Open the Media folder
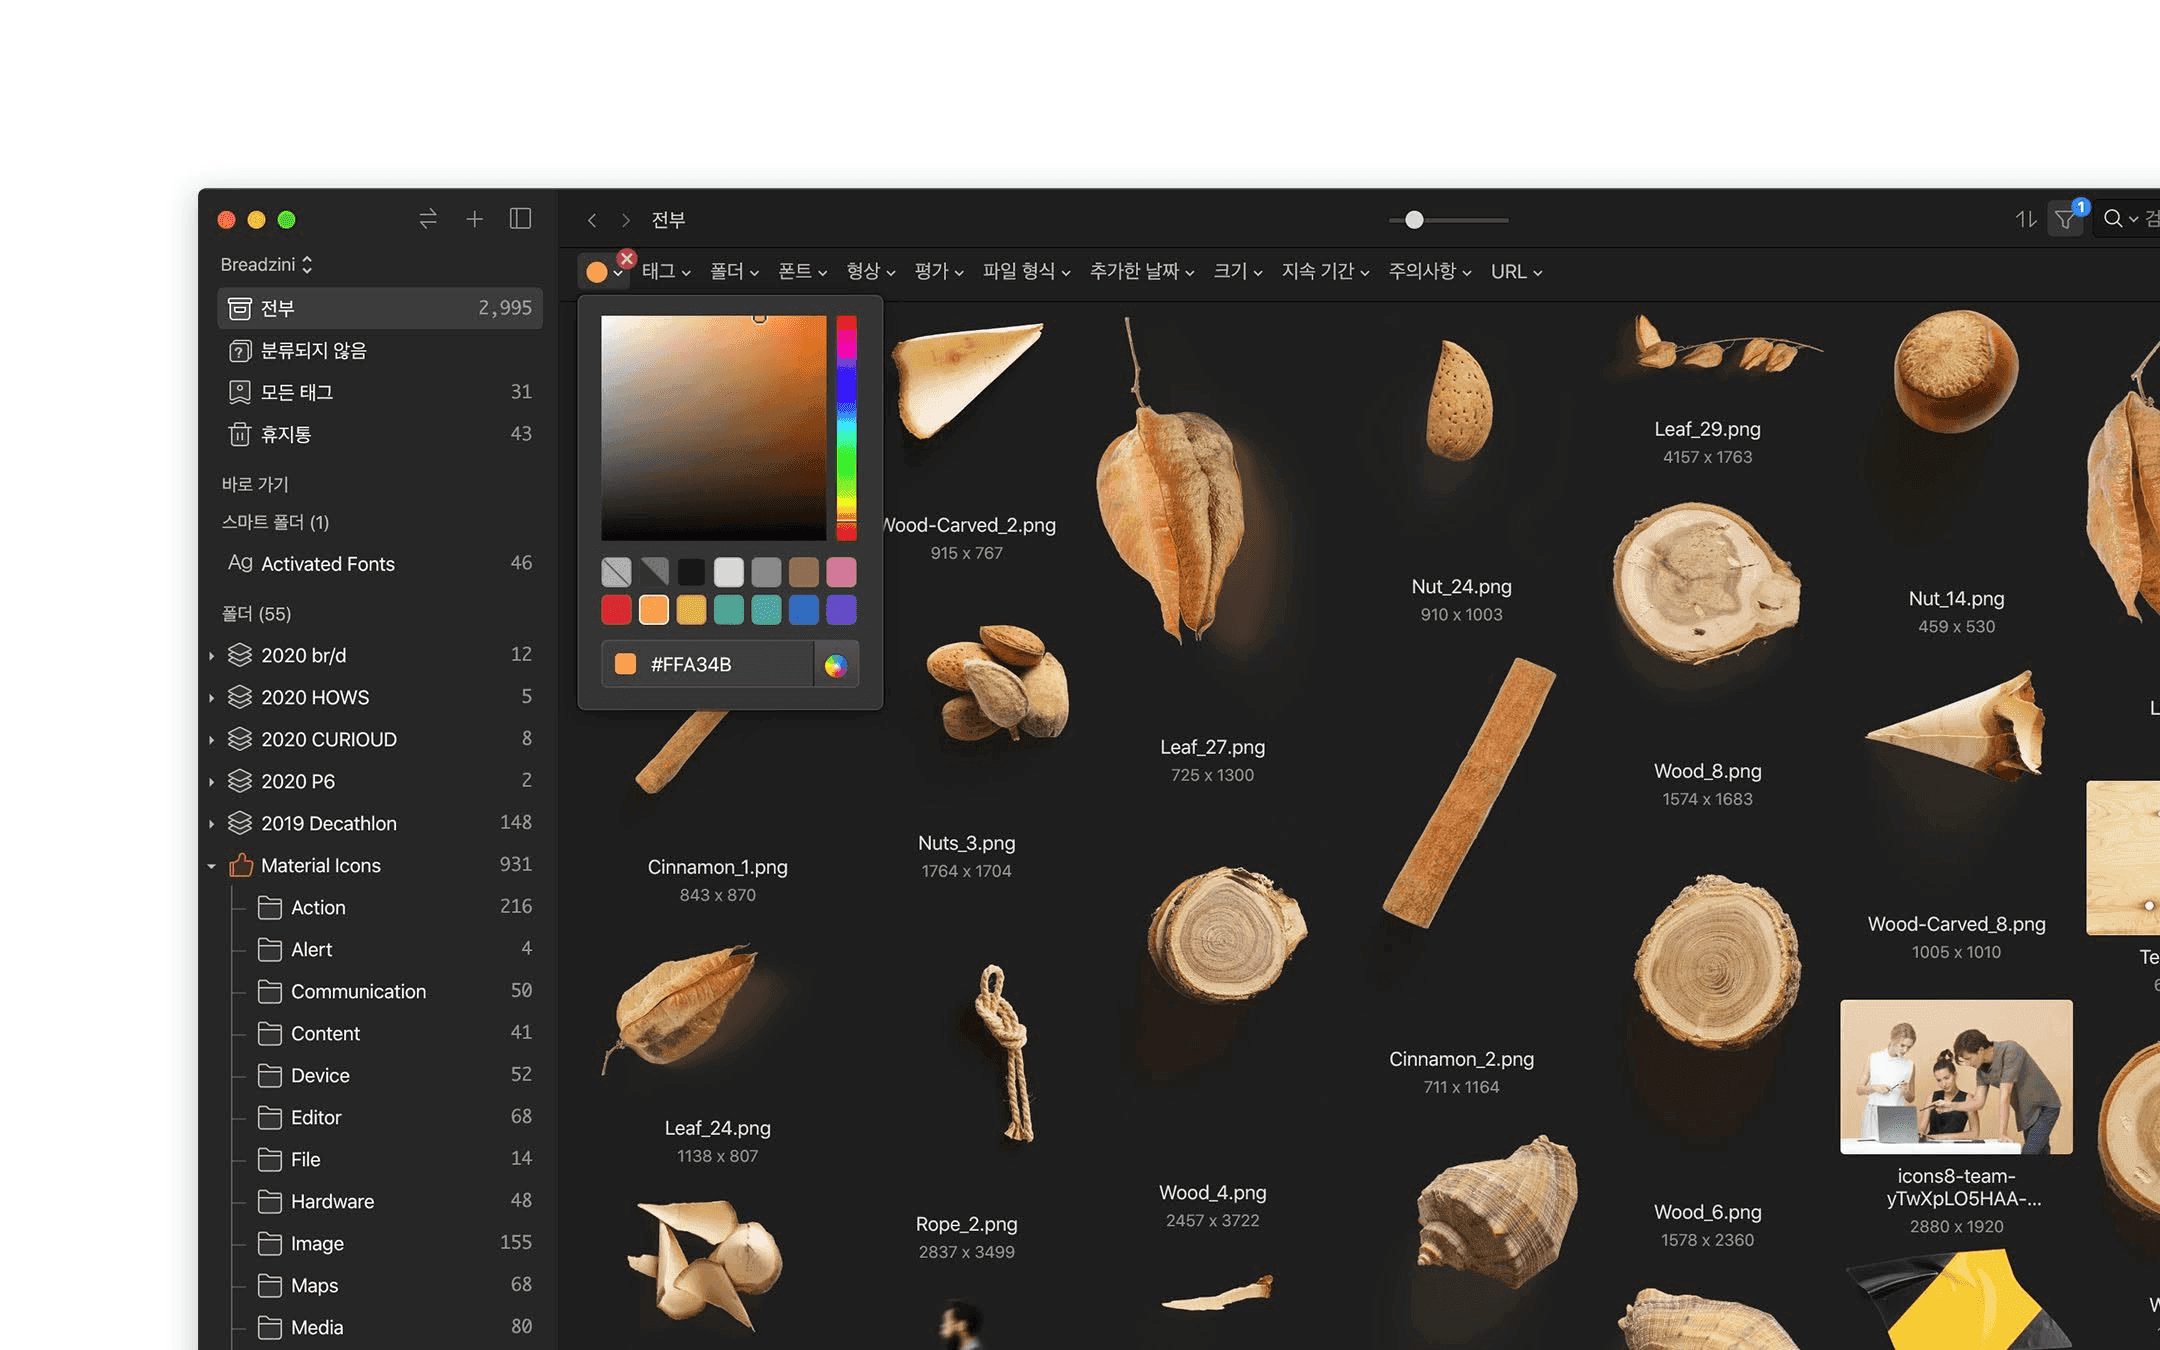 380,1327
